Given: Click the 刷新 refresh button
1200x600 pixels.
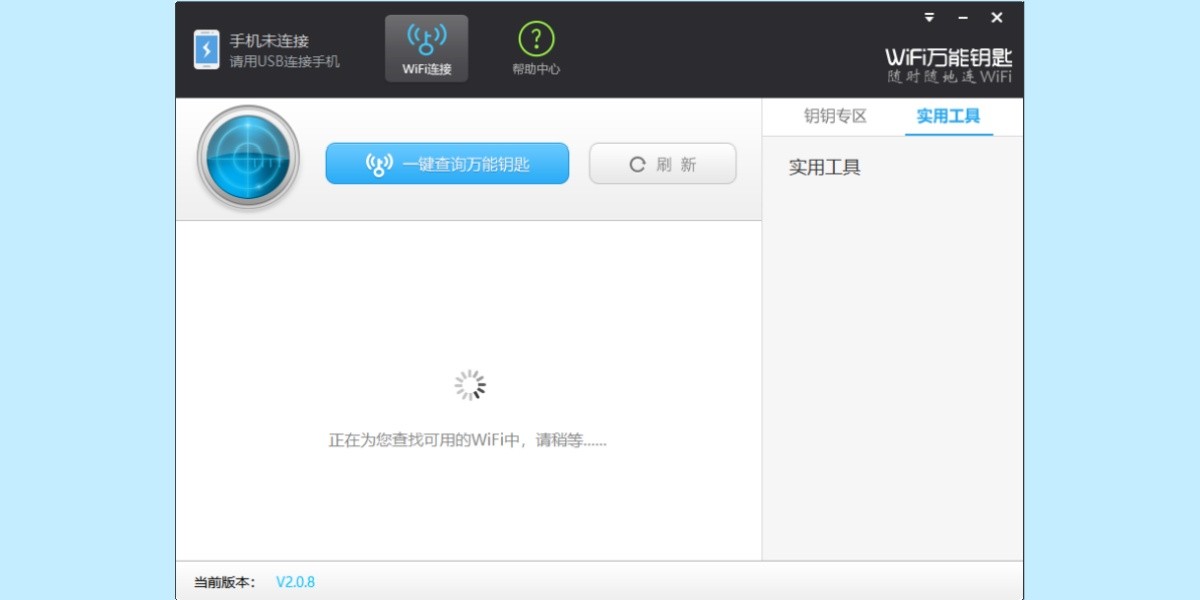Looking at the screenshot, I should (662, 164).
